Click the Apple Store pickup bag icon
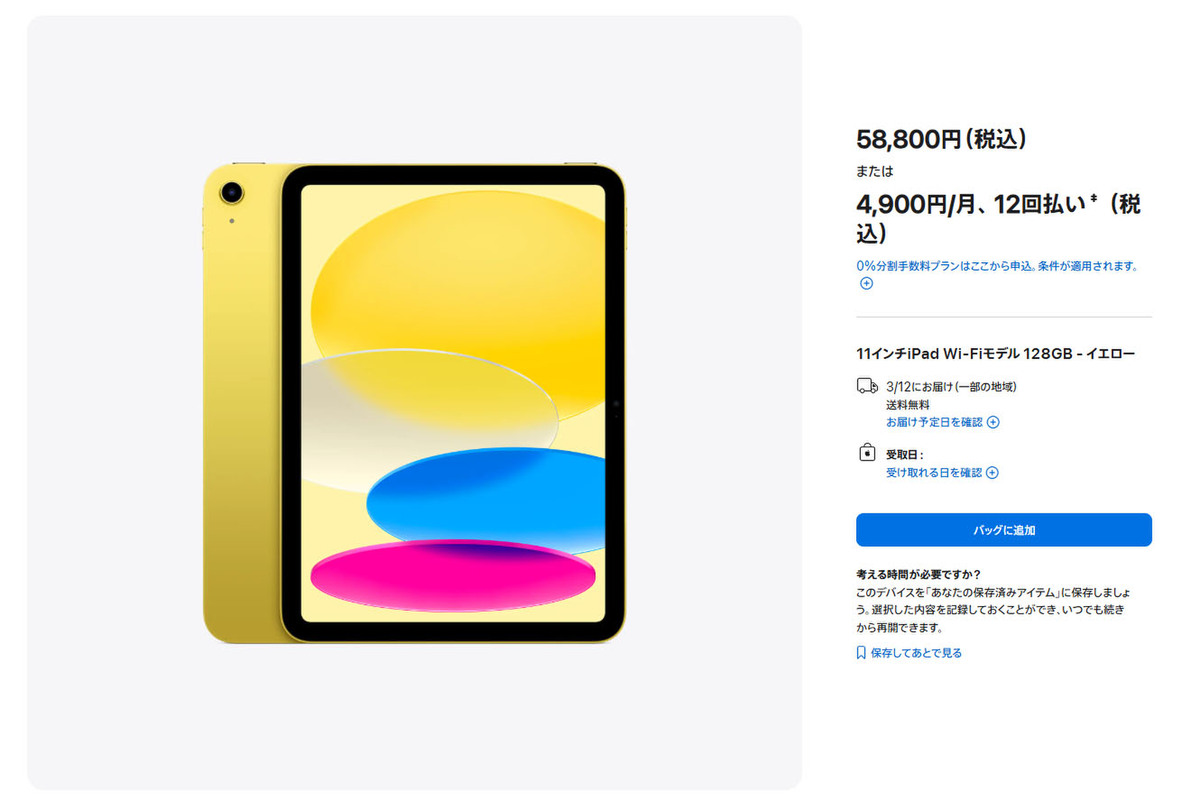The image size is (1200, 800). [866, 454]
